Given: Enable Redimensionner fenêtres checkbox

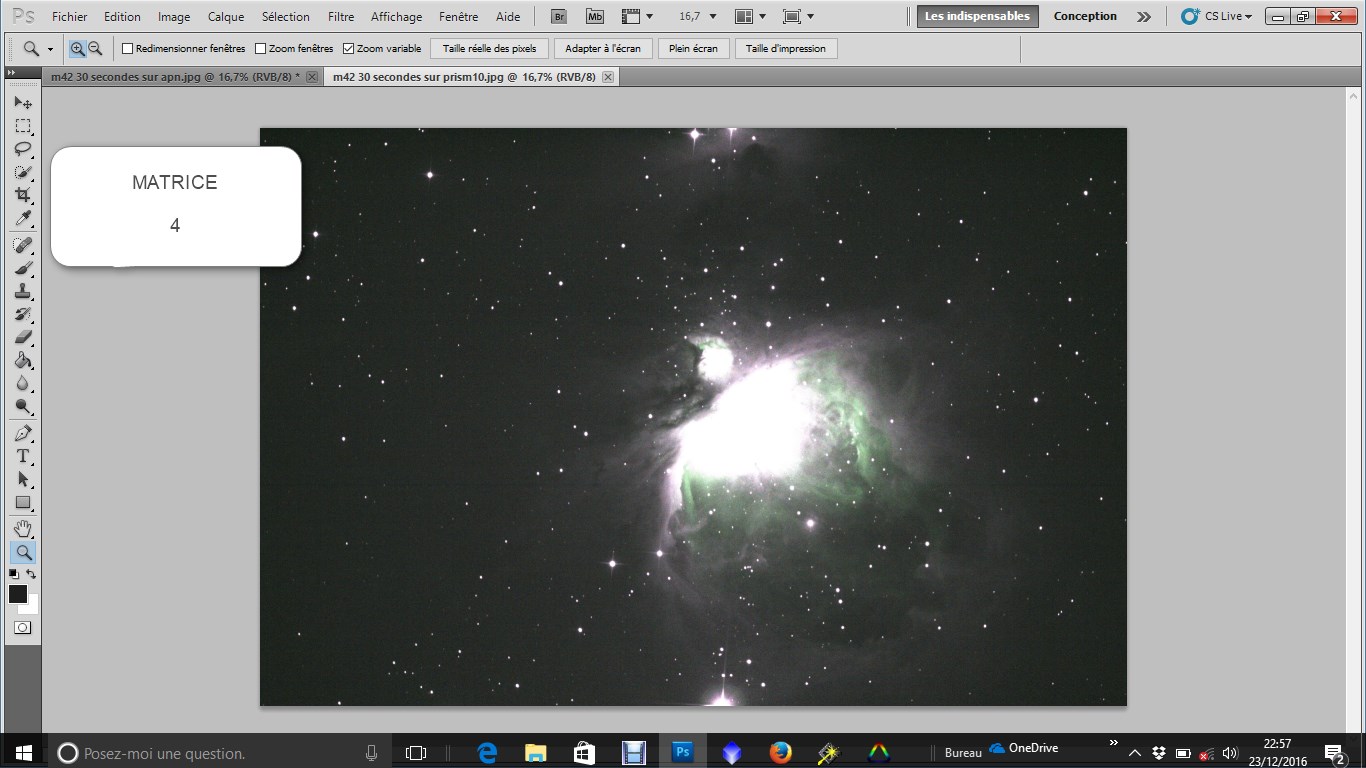Looking at the screenshot, I should tap(128, 49).
